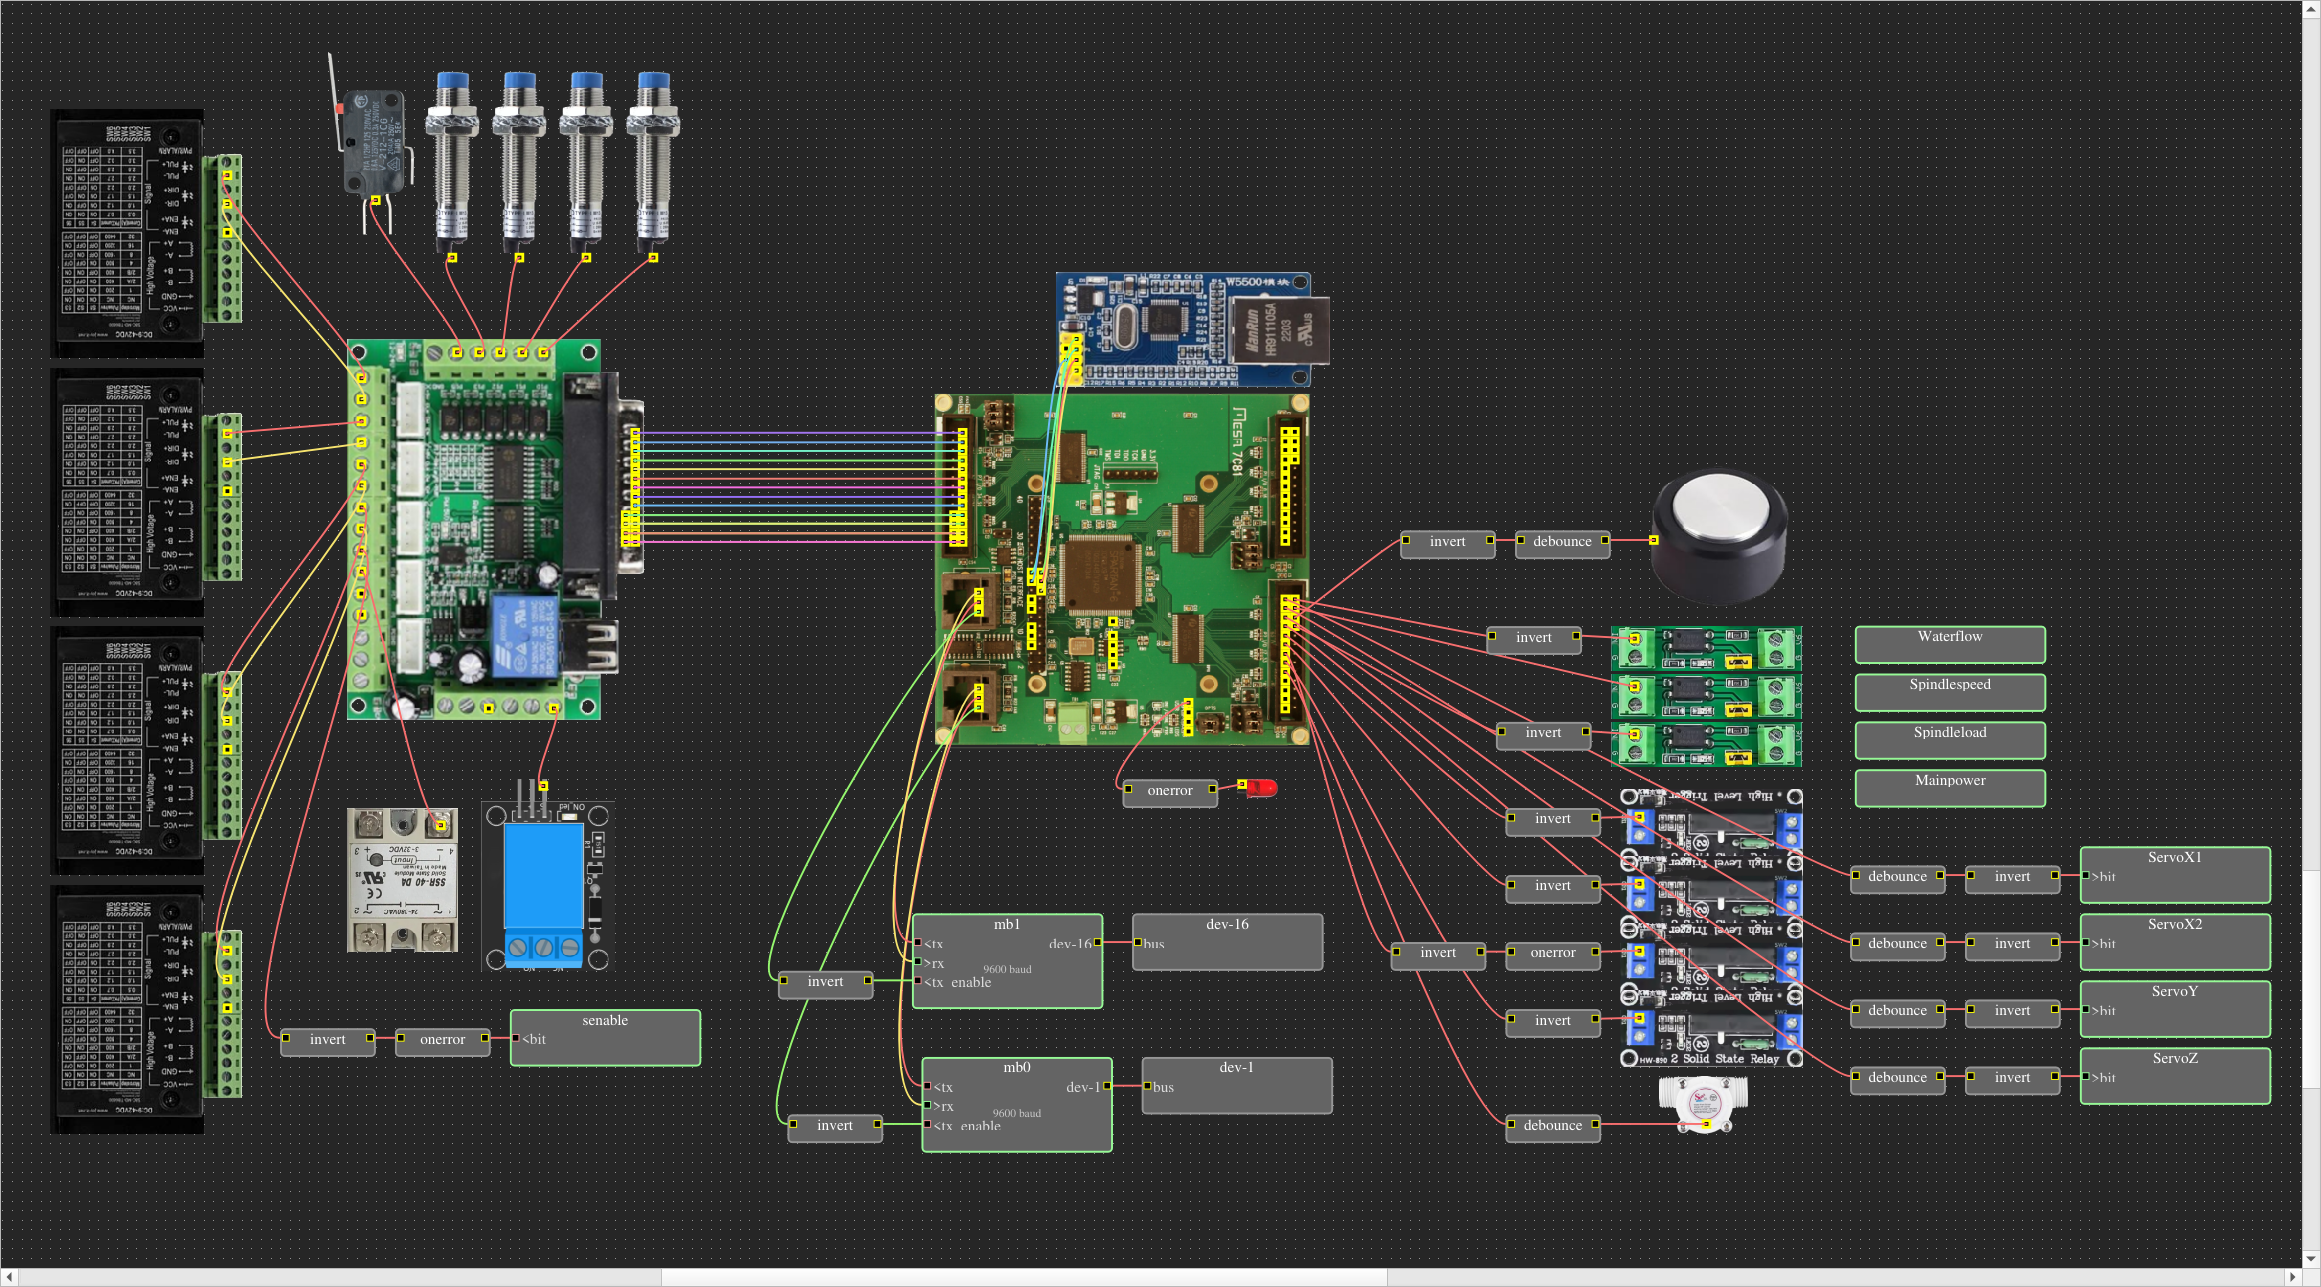This screenshot has height=1287, width=2321.
Task: Click the Mainpower signal block
Action: [1949, 789]
